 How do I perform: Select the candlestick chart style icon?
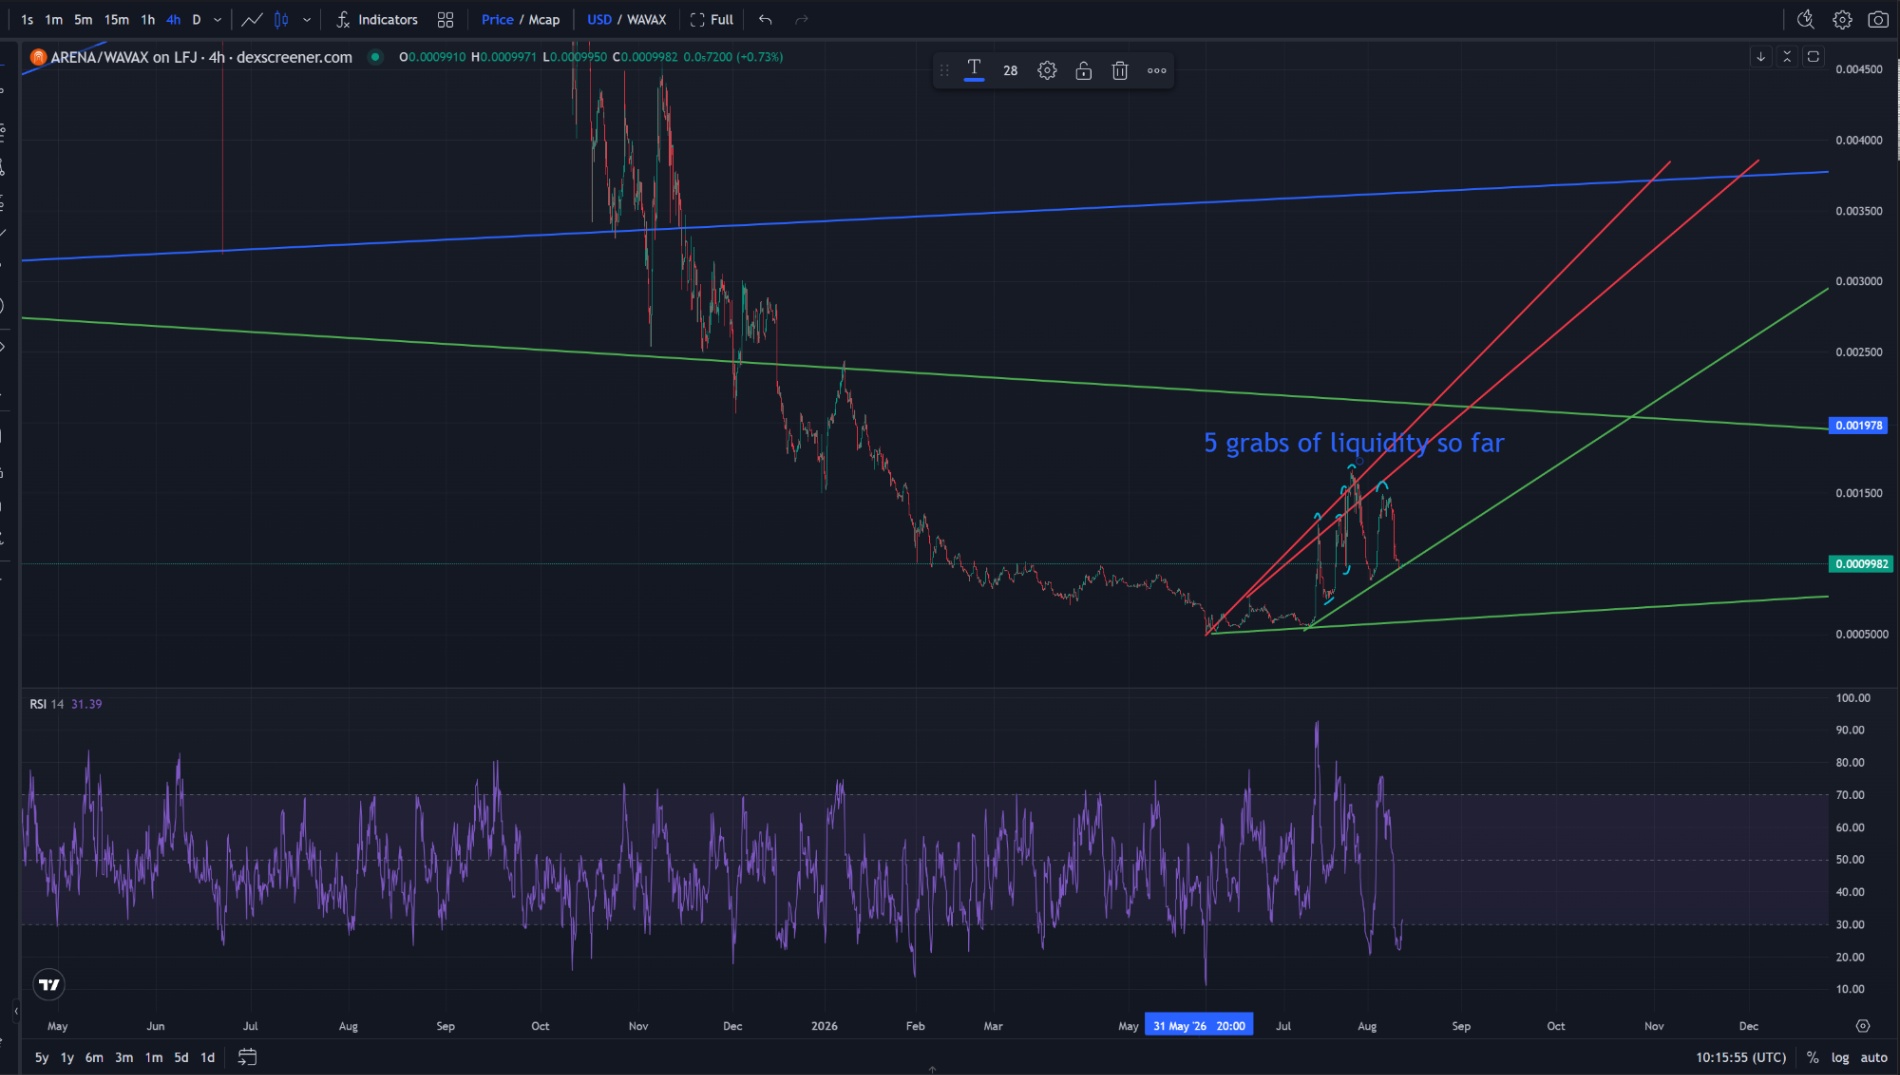pyautogui.click(x=282, y=19)
